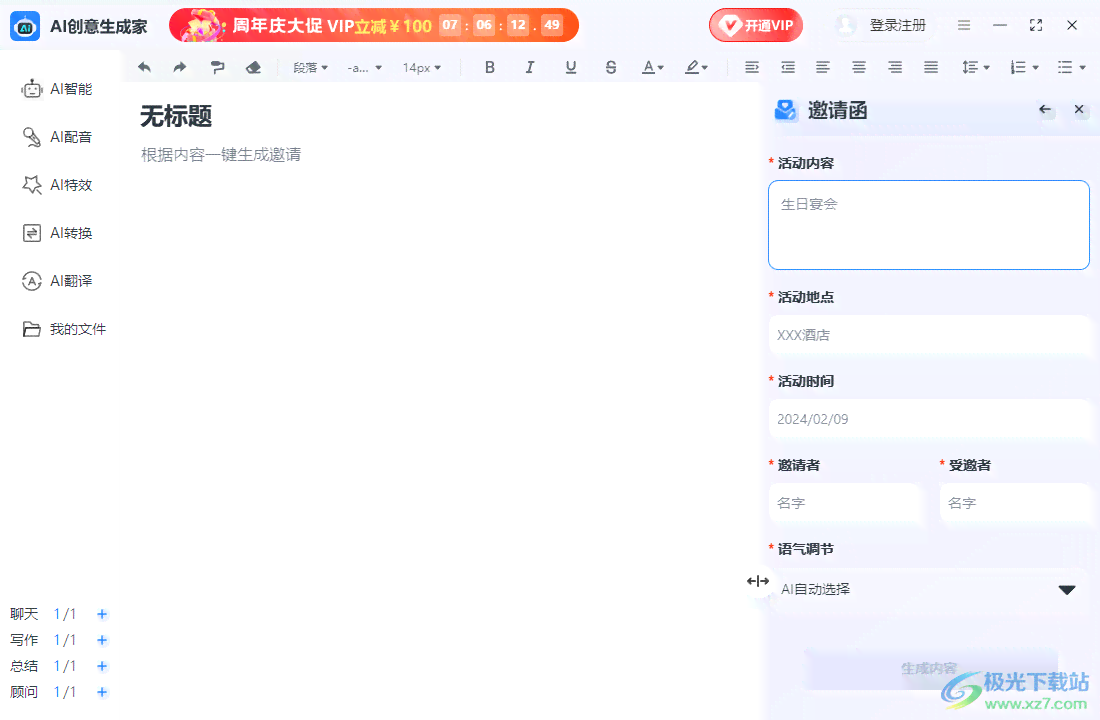Focus the 活动内容 text area

(x=929, y=225)
